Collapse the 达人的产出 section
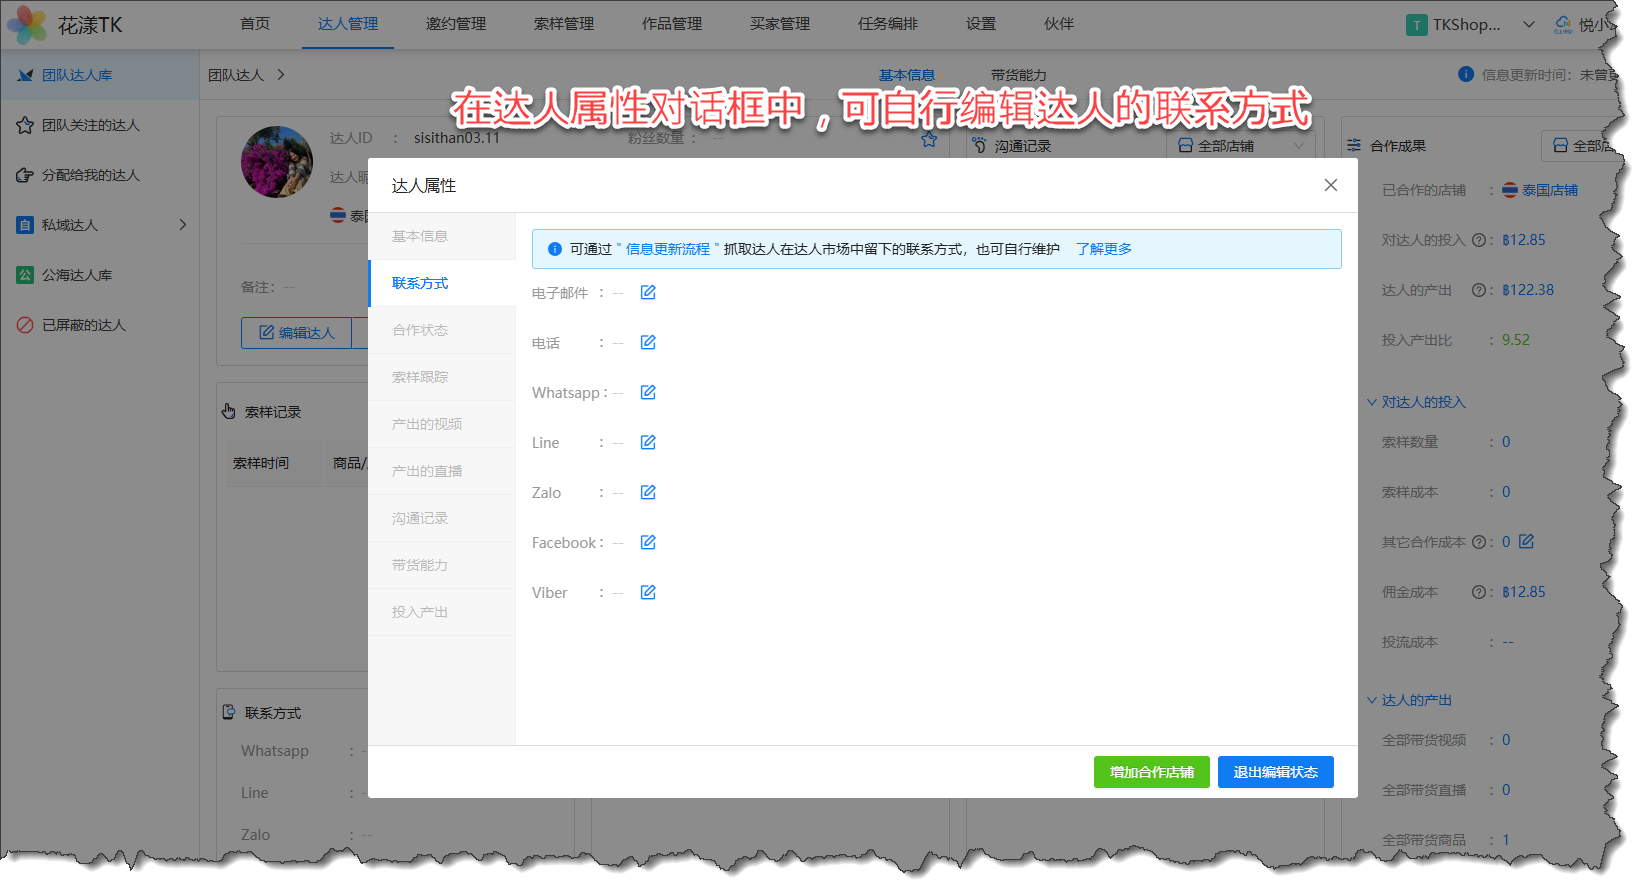 click(x=1372, y=700)
